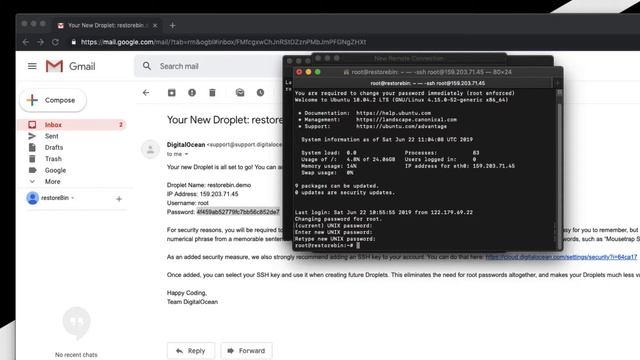This screenshot has width=640, height=360.
Task: Click the Gmail logo
Action: click(71, 66)
